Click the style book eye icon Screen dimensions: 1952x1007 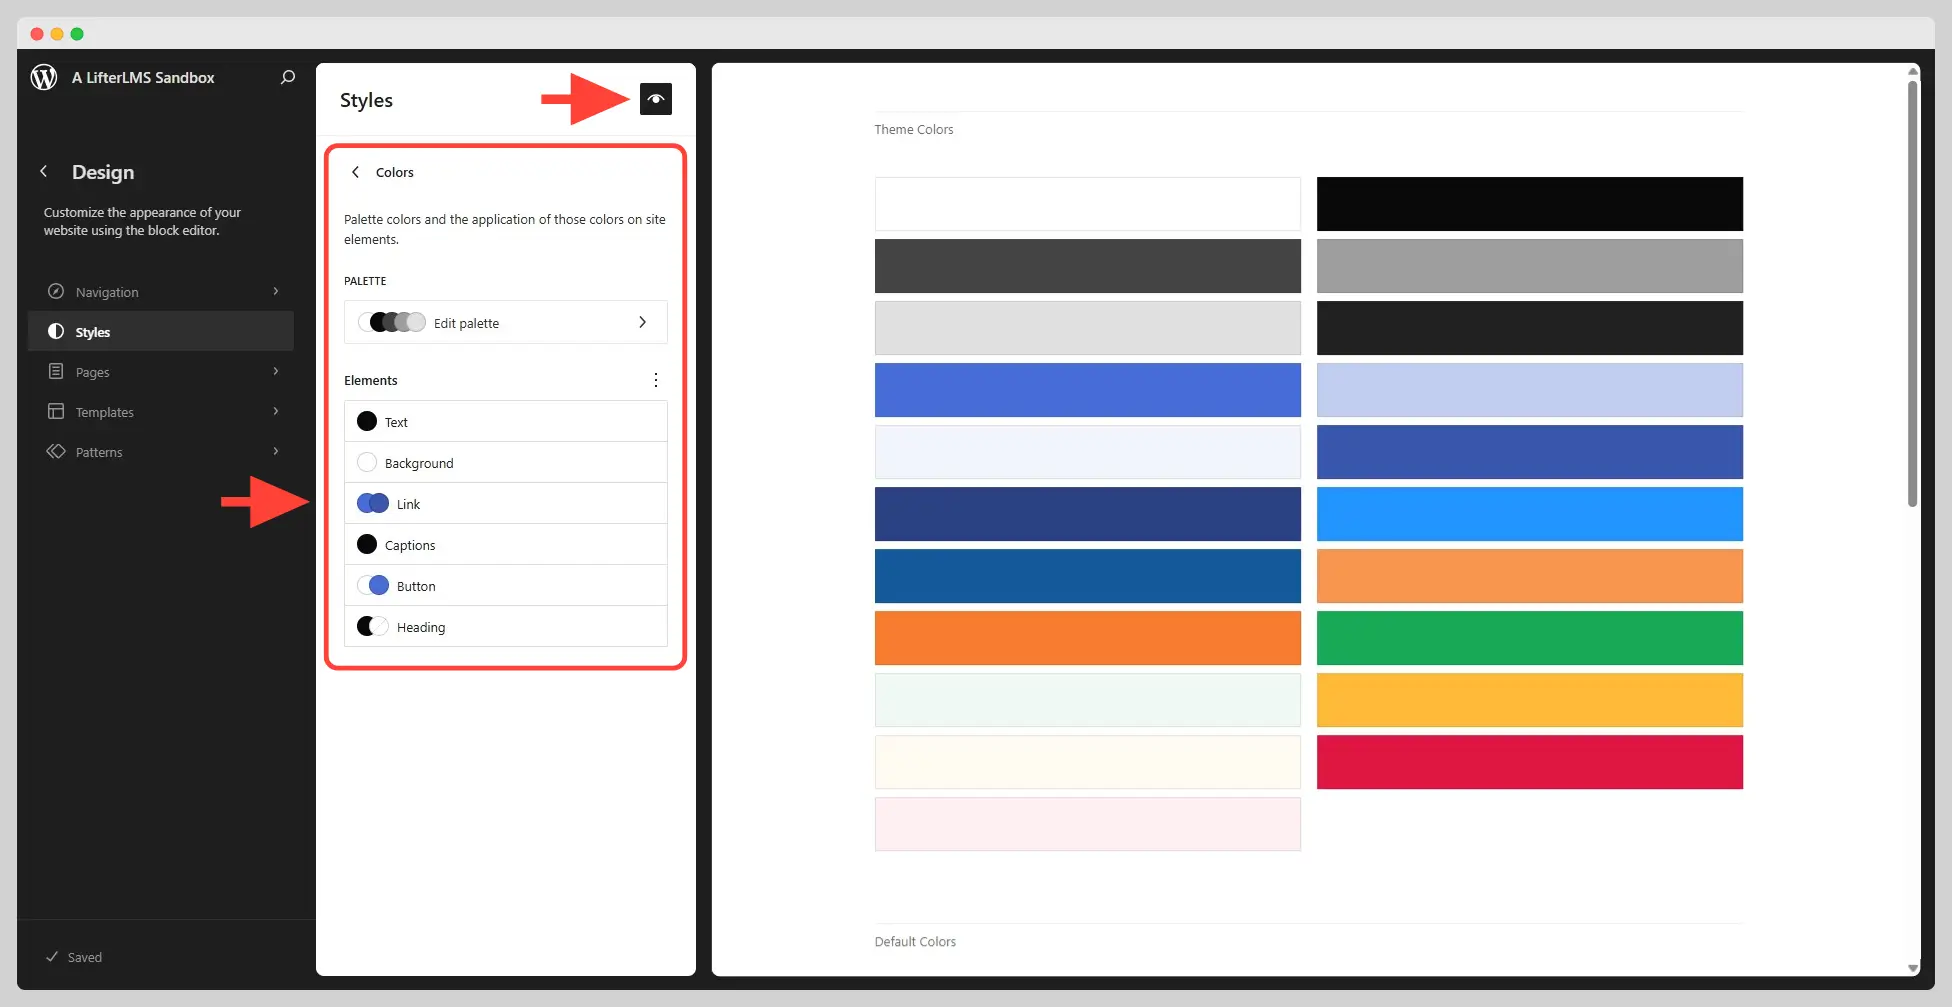(656, 99)
